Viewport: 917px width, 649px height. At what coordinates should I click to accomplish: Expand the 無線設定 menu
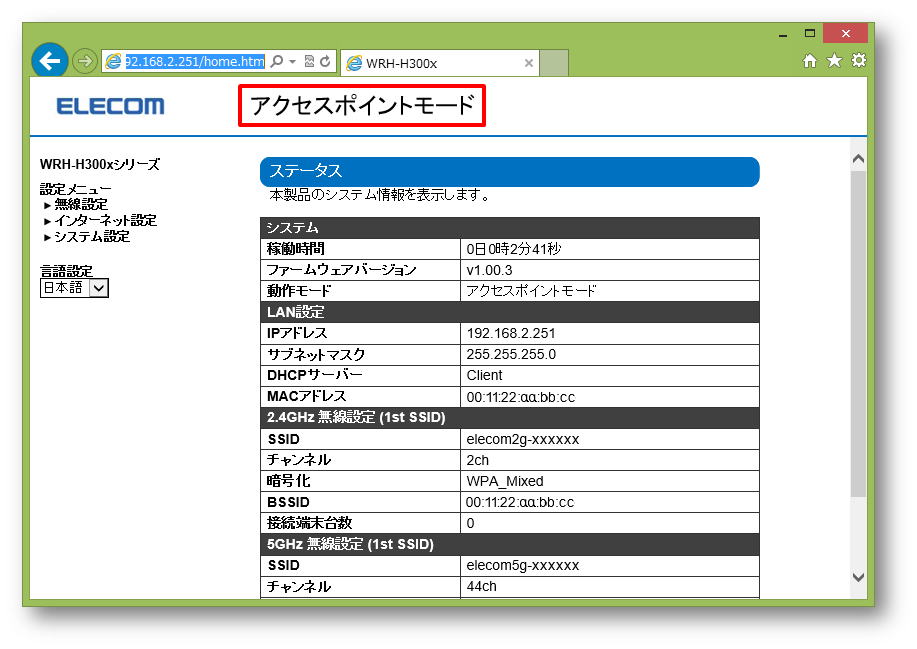point(81,205)
